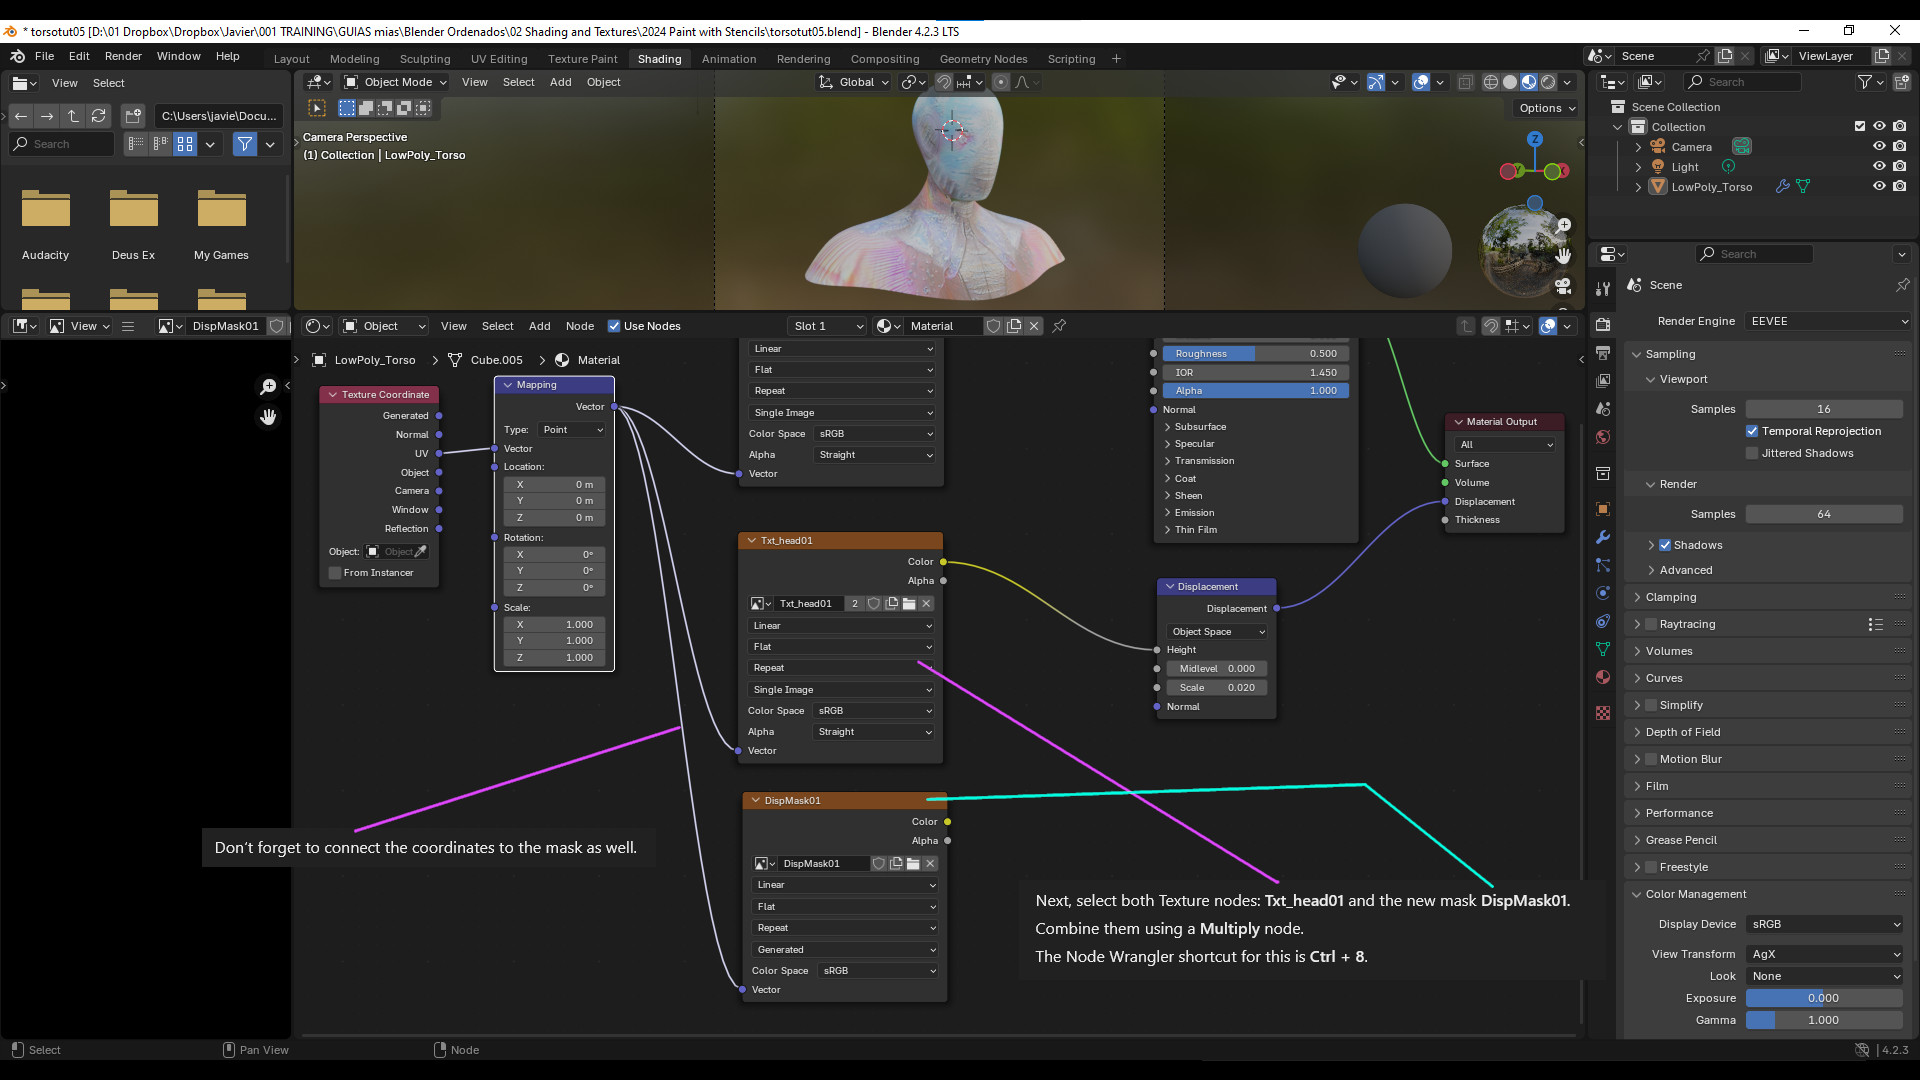Image resolution: width=1920 pixels, height=1080 pixels.
Task: Open the Material properties tab icon
Action: [1603, 677]
